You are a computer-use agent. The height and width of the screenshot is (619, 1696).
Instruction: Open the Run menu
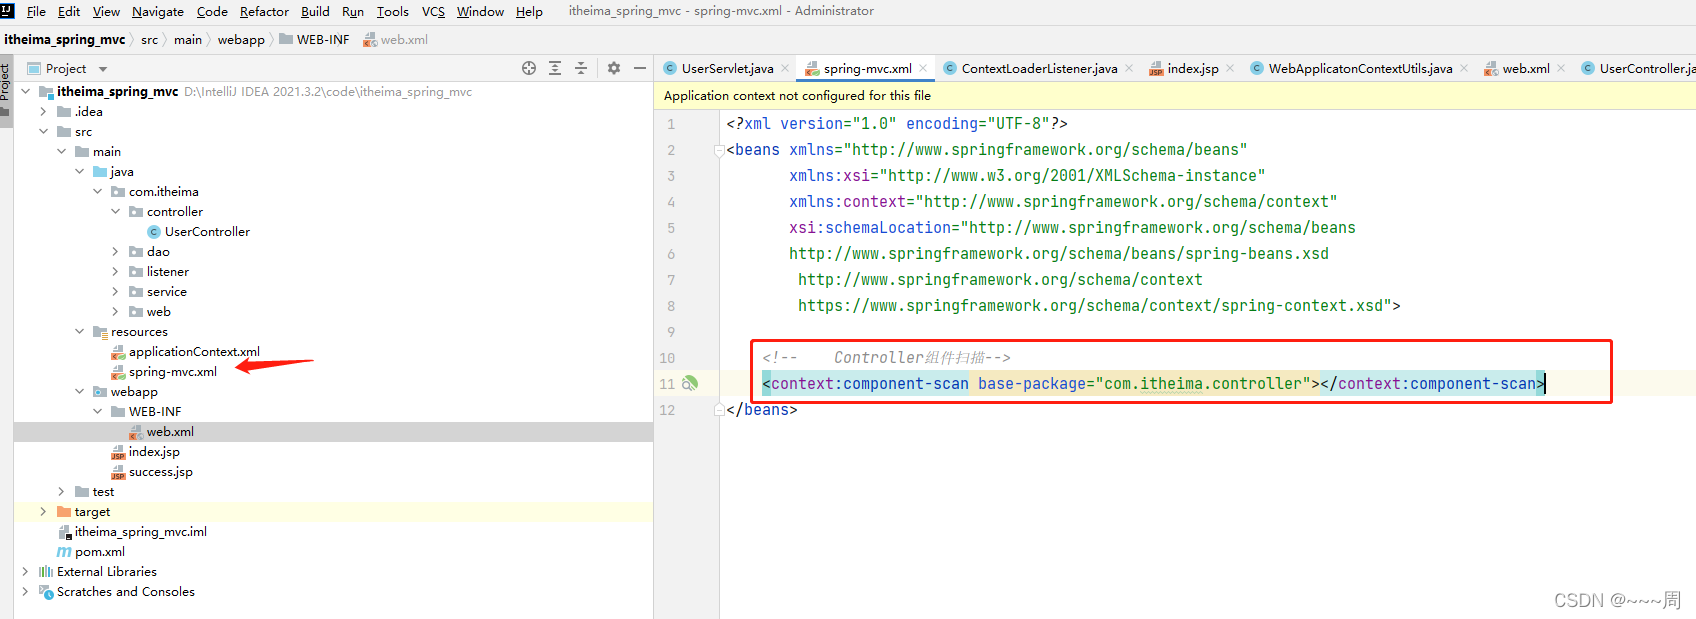(x=353, y=11)
